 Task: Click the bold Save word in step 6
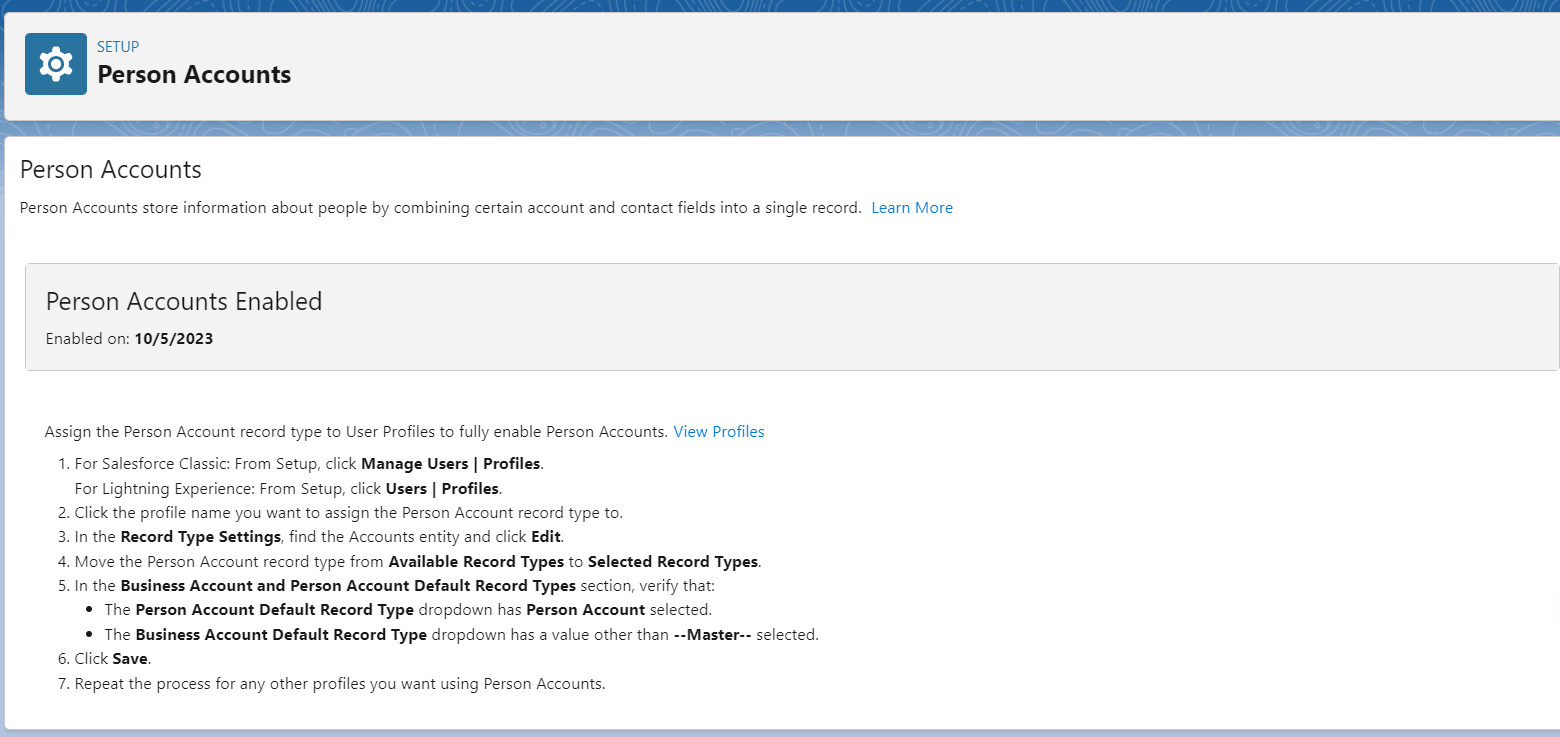click(x=130, y=660)
